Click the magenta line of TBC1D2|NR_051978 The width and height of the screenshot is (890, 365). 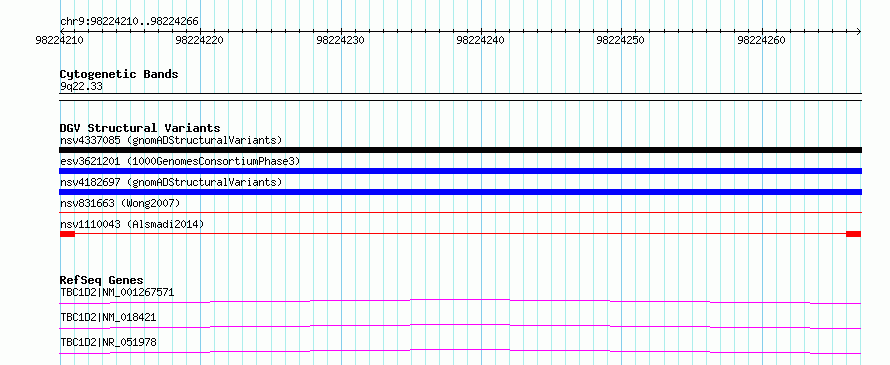[x=460, y=351]
